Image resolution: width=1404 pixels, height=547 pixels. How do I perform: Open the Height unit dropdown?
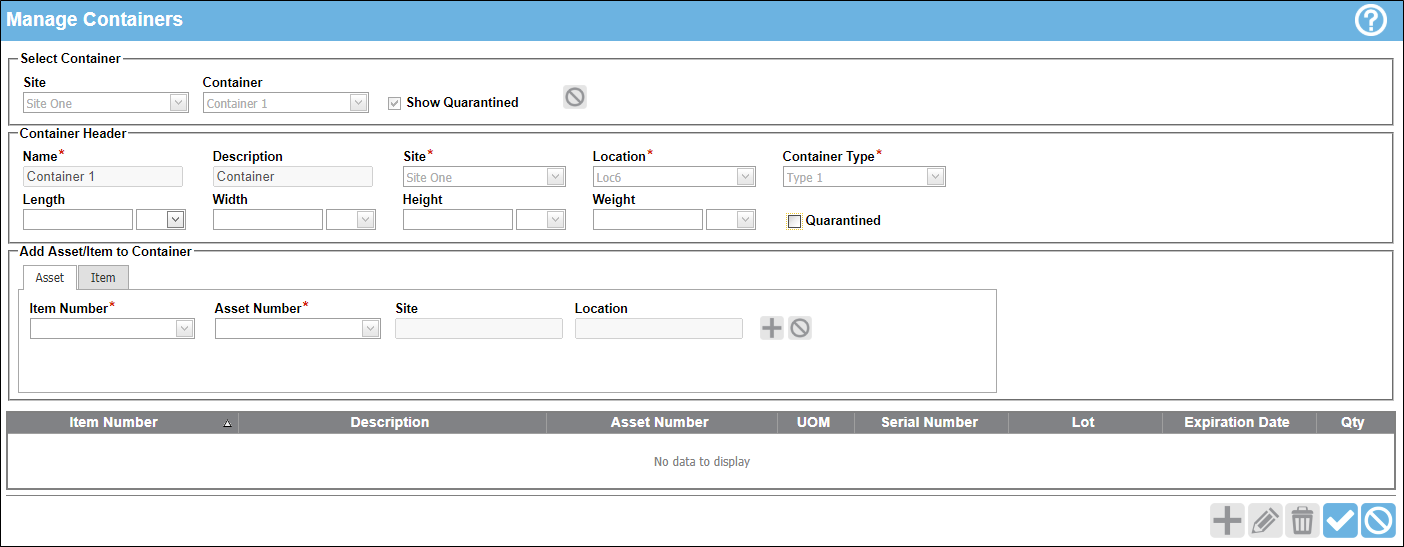click(x=555, y=220)
